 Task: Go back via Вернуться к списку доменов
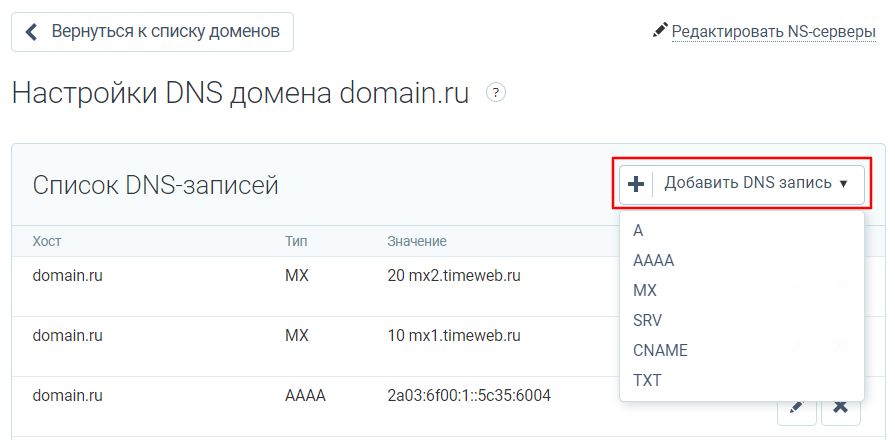click(152, 32)
